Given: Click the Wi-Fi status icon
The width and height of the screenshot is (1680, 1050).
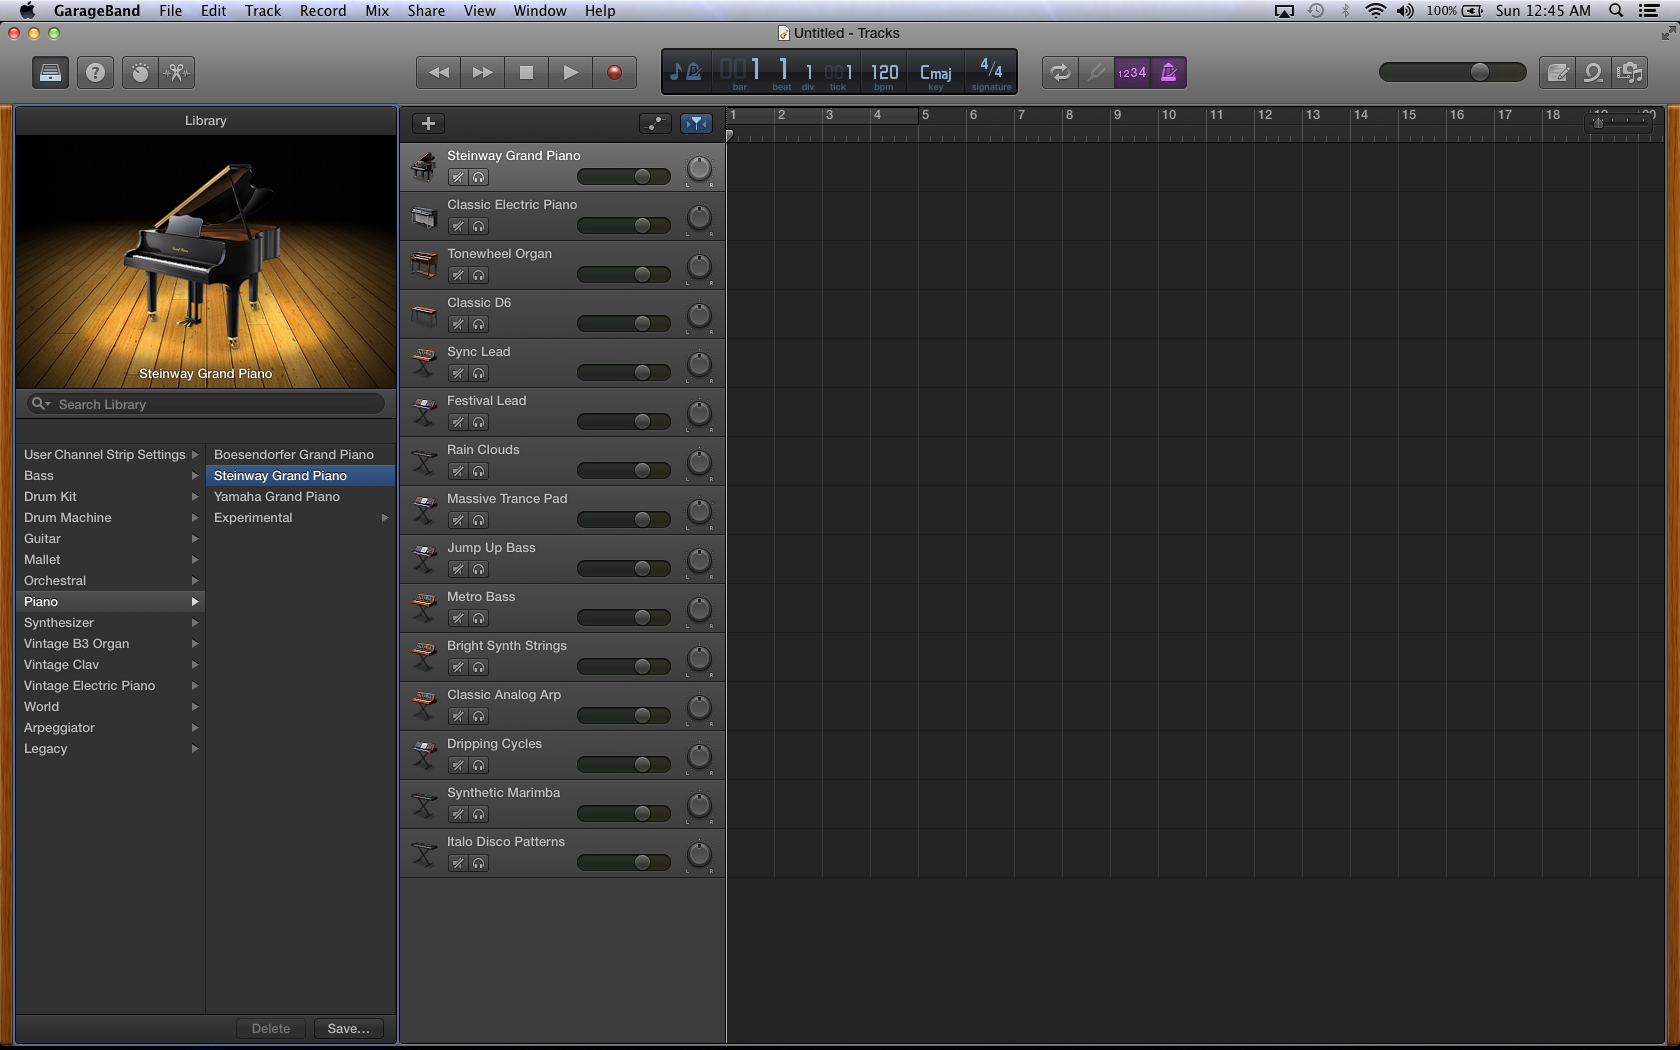Looking at the screenshot, I should coord(1376,11).
